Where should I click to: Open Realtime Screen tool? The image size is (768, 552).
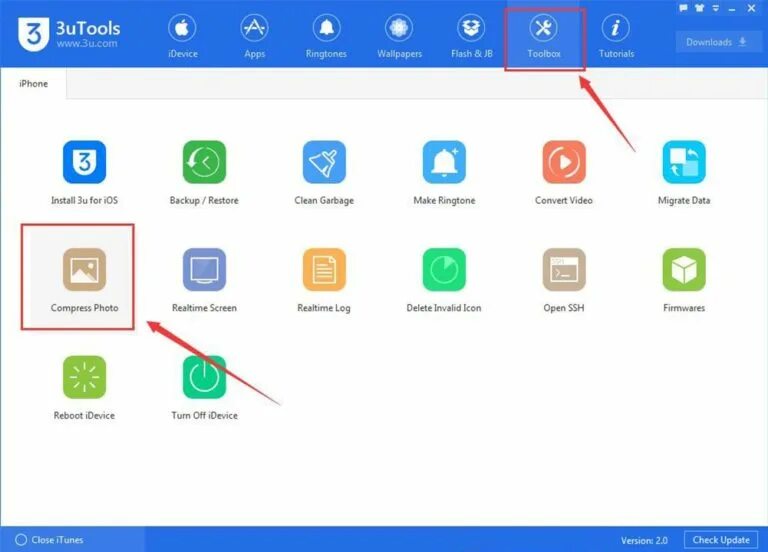204,280
